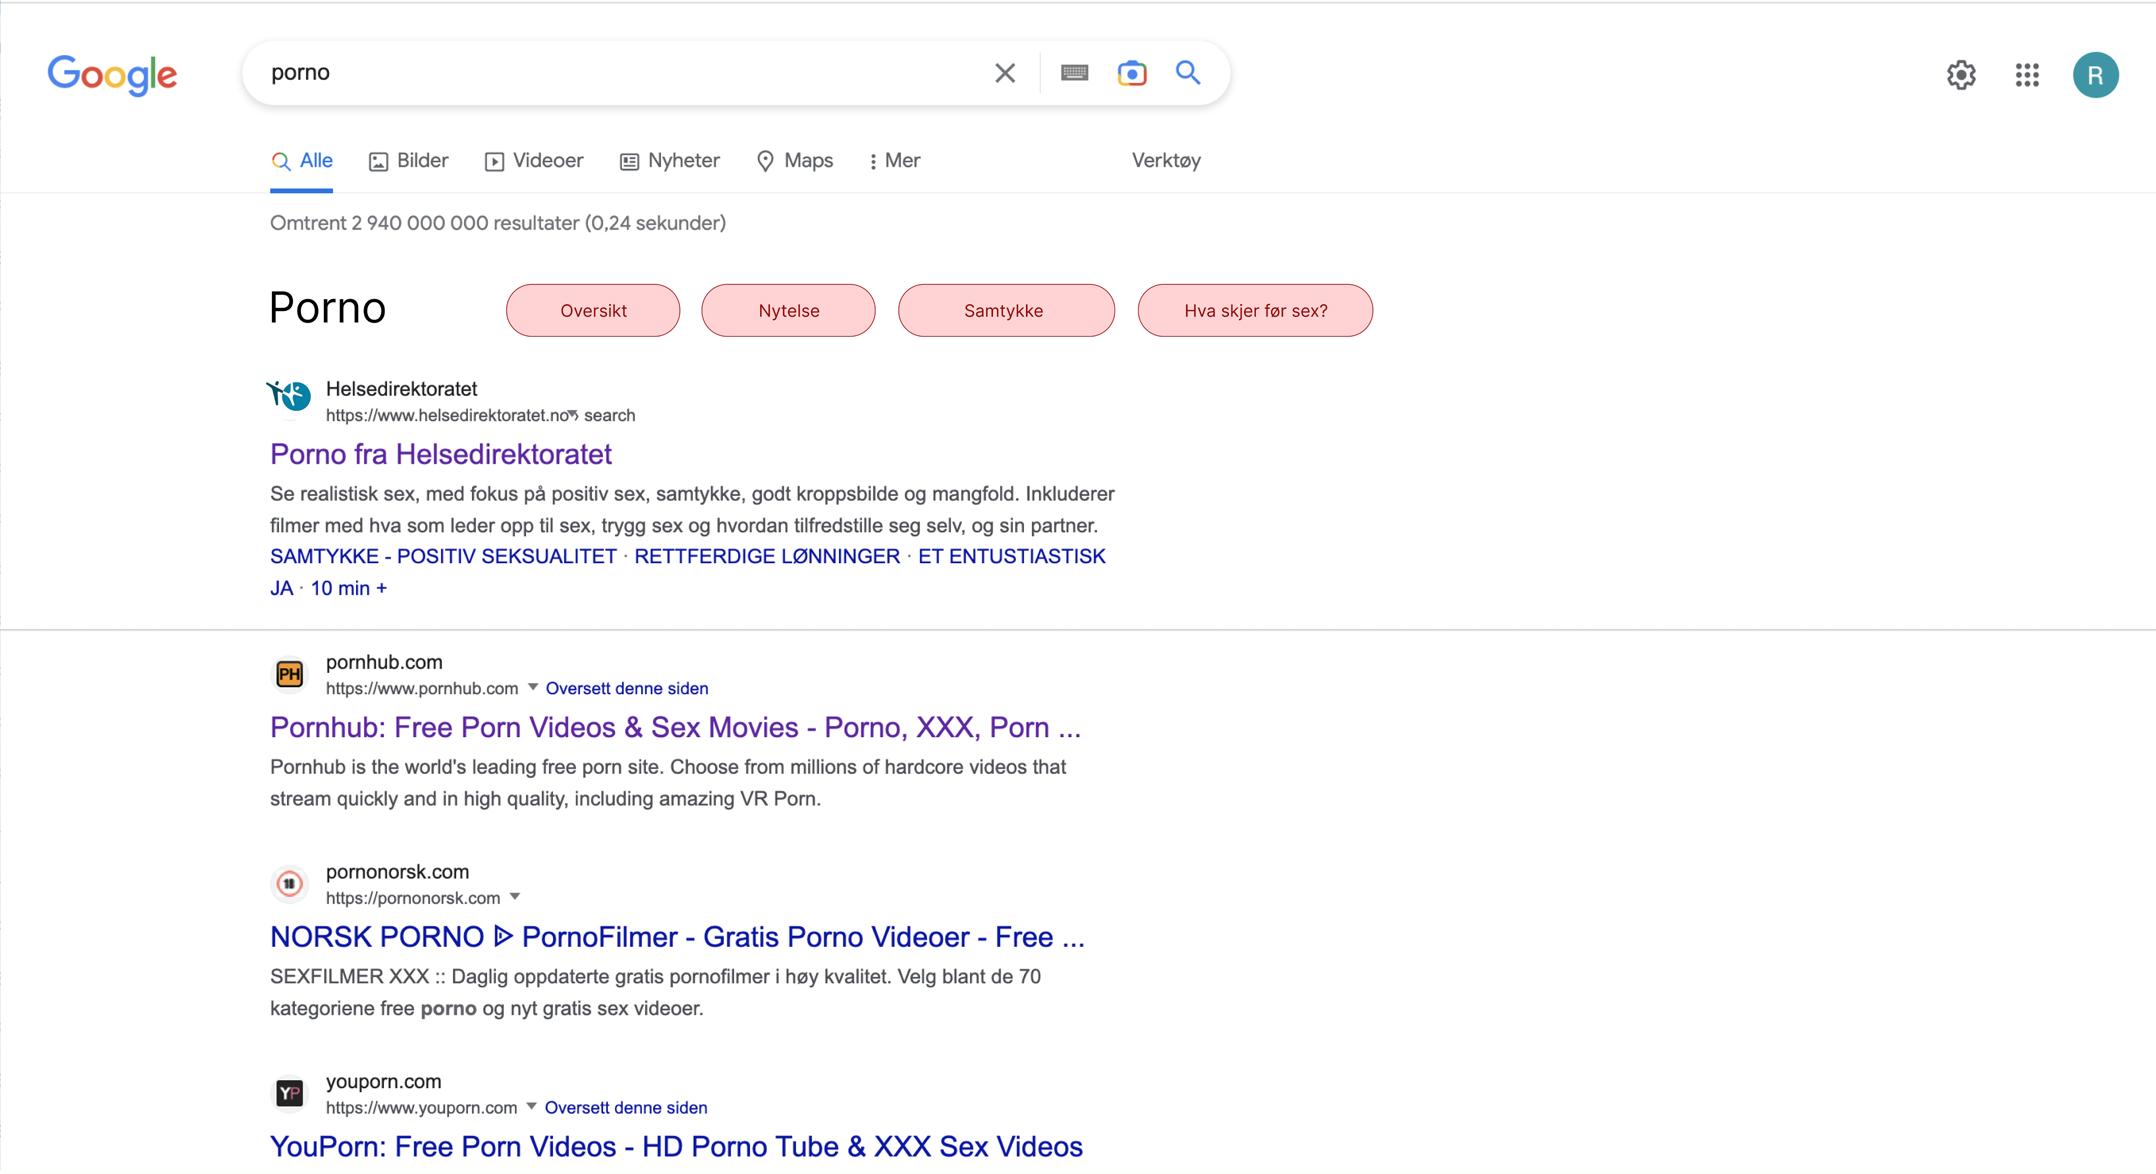The height and width of the screenshot is (1174, 2156).
Task: Select the Oversikt chip
Action: 593,311
